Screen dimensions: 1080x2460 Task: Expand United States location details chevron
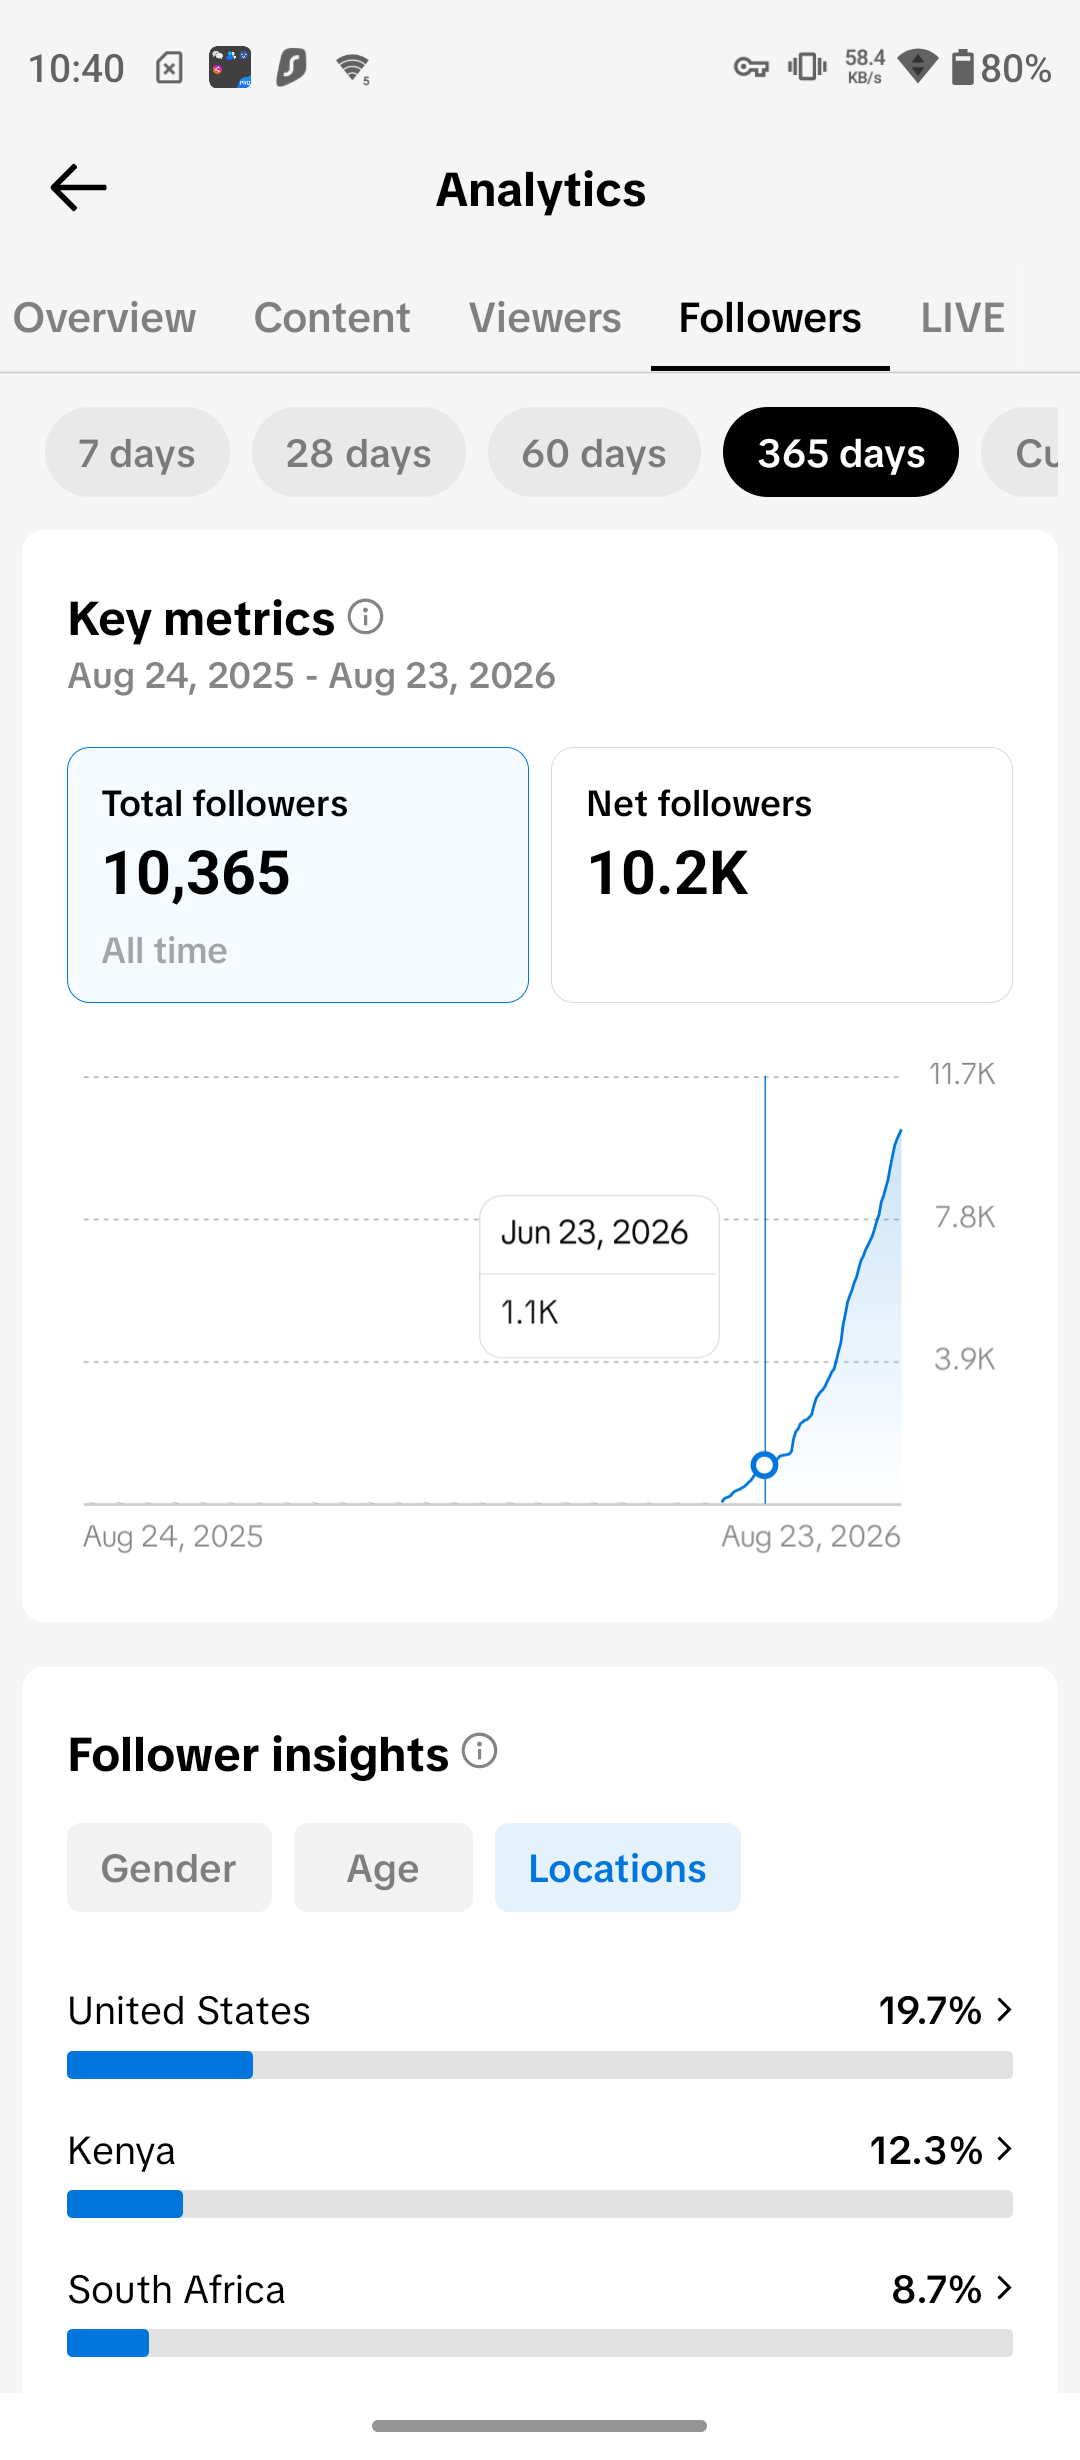point(1005,2010)
